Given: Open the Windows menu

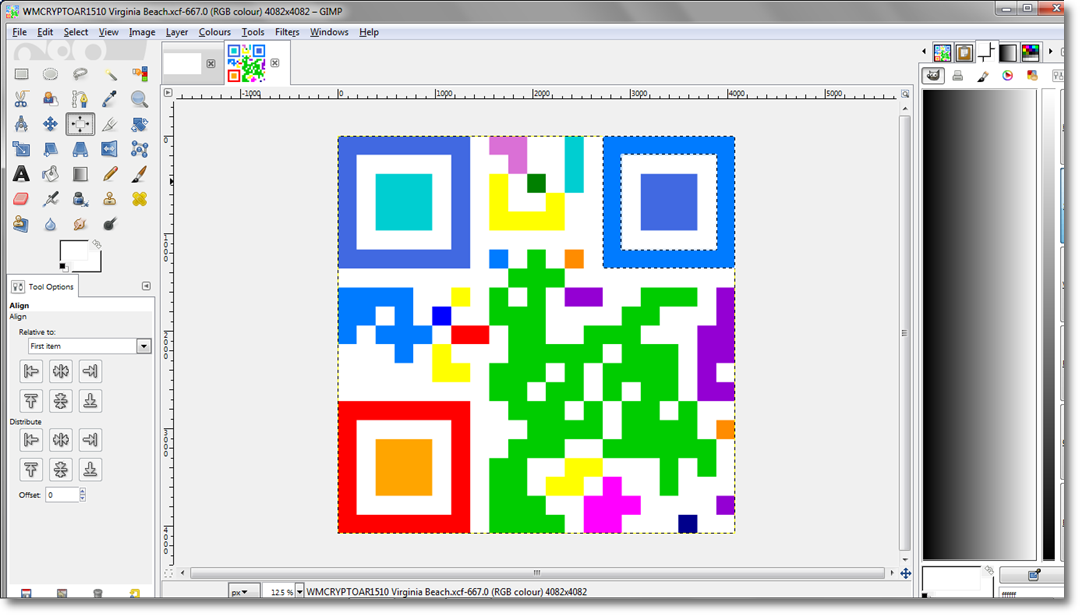Looking at the screenshot, I should [329, 32].
